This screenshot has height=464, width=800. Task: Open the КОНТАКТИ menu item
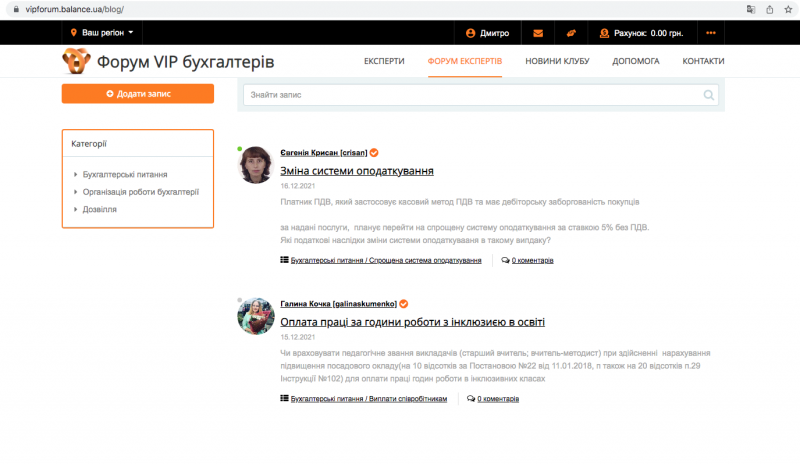[703, 61]
